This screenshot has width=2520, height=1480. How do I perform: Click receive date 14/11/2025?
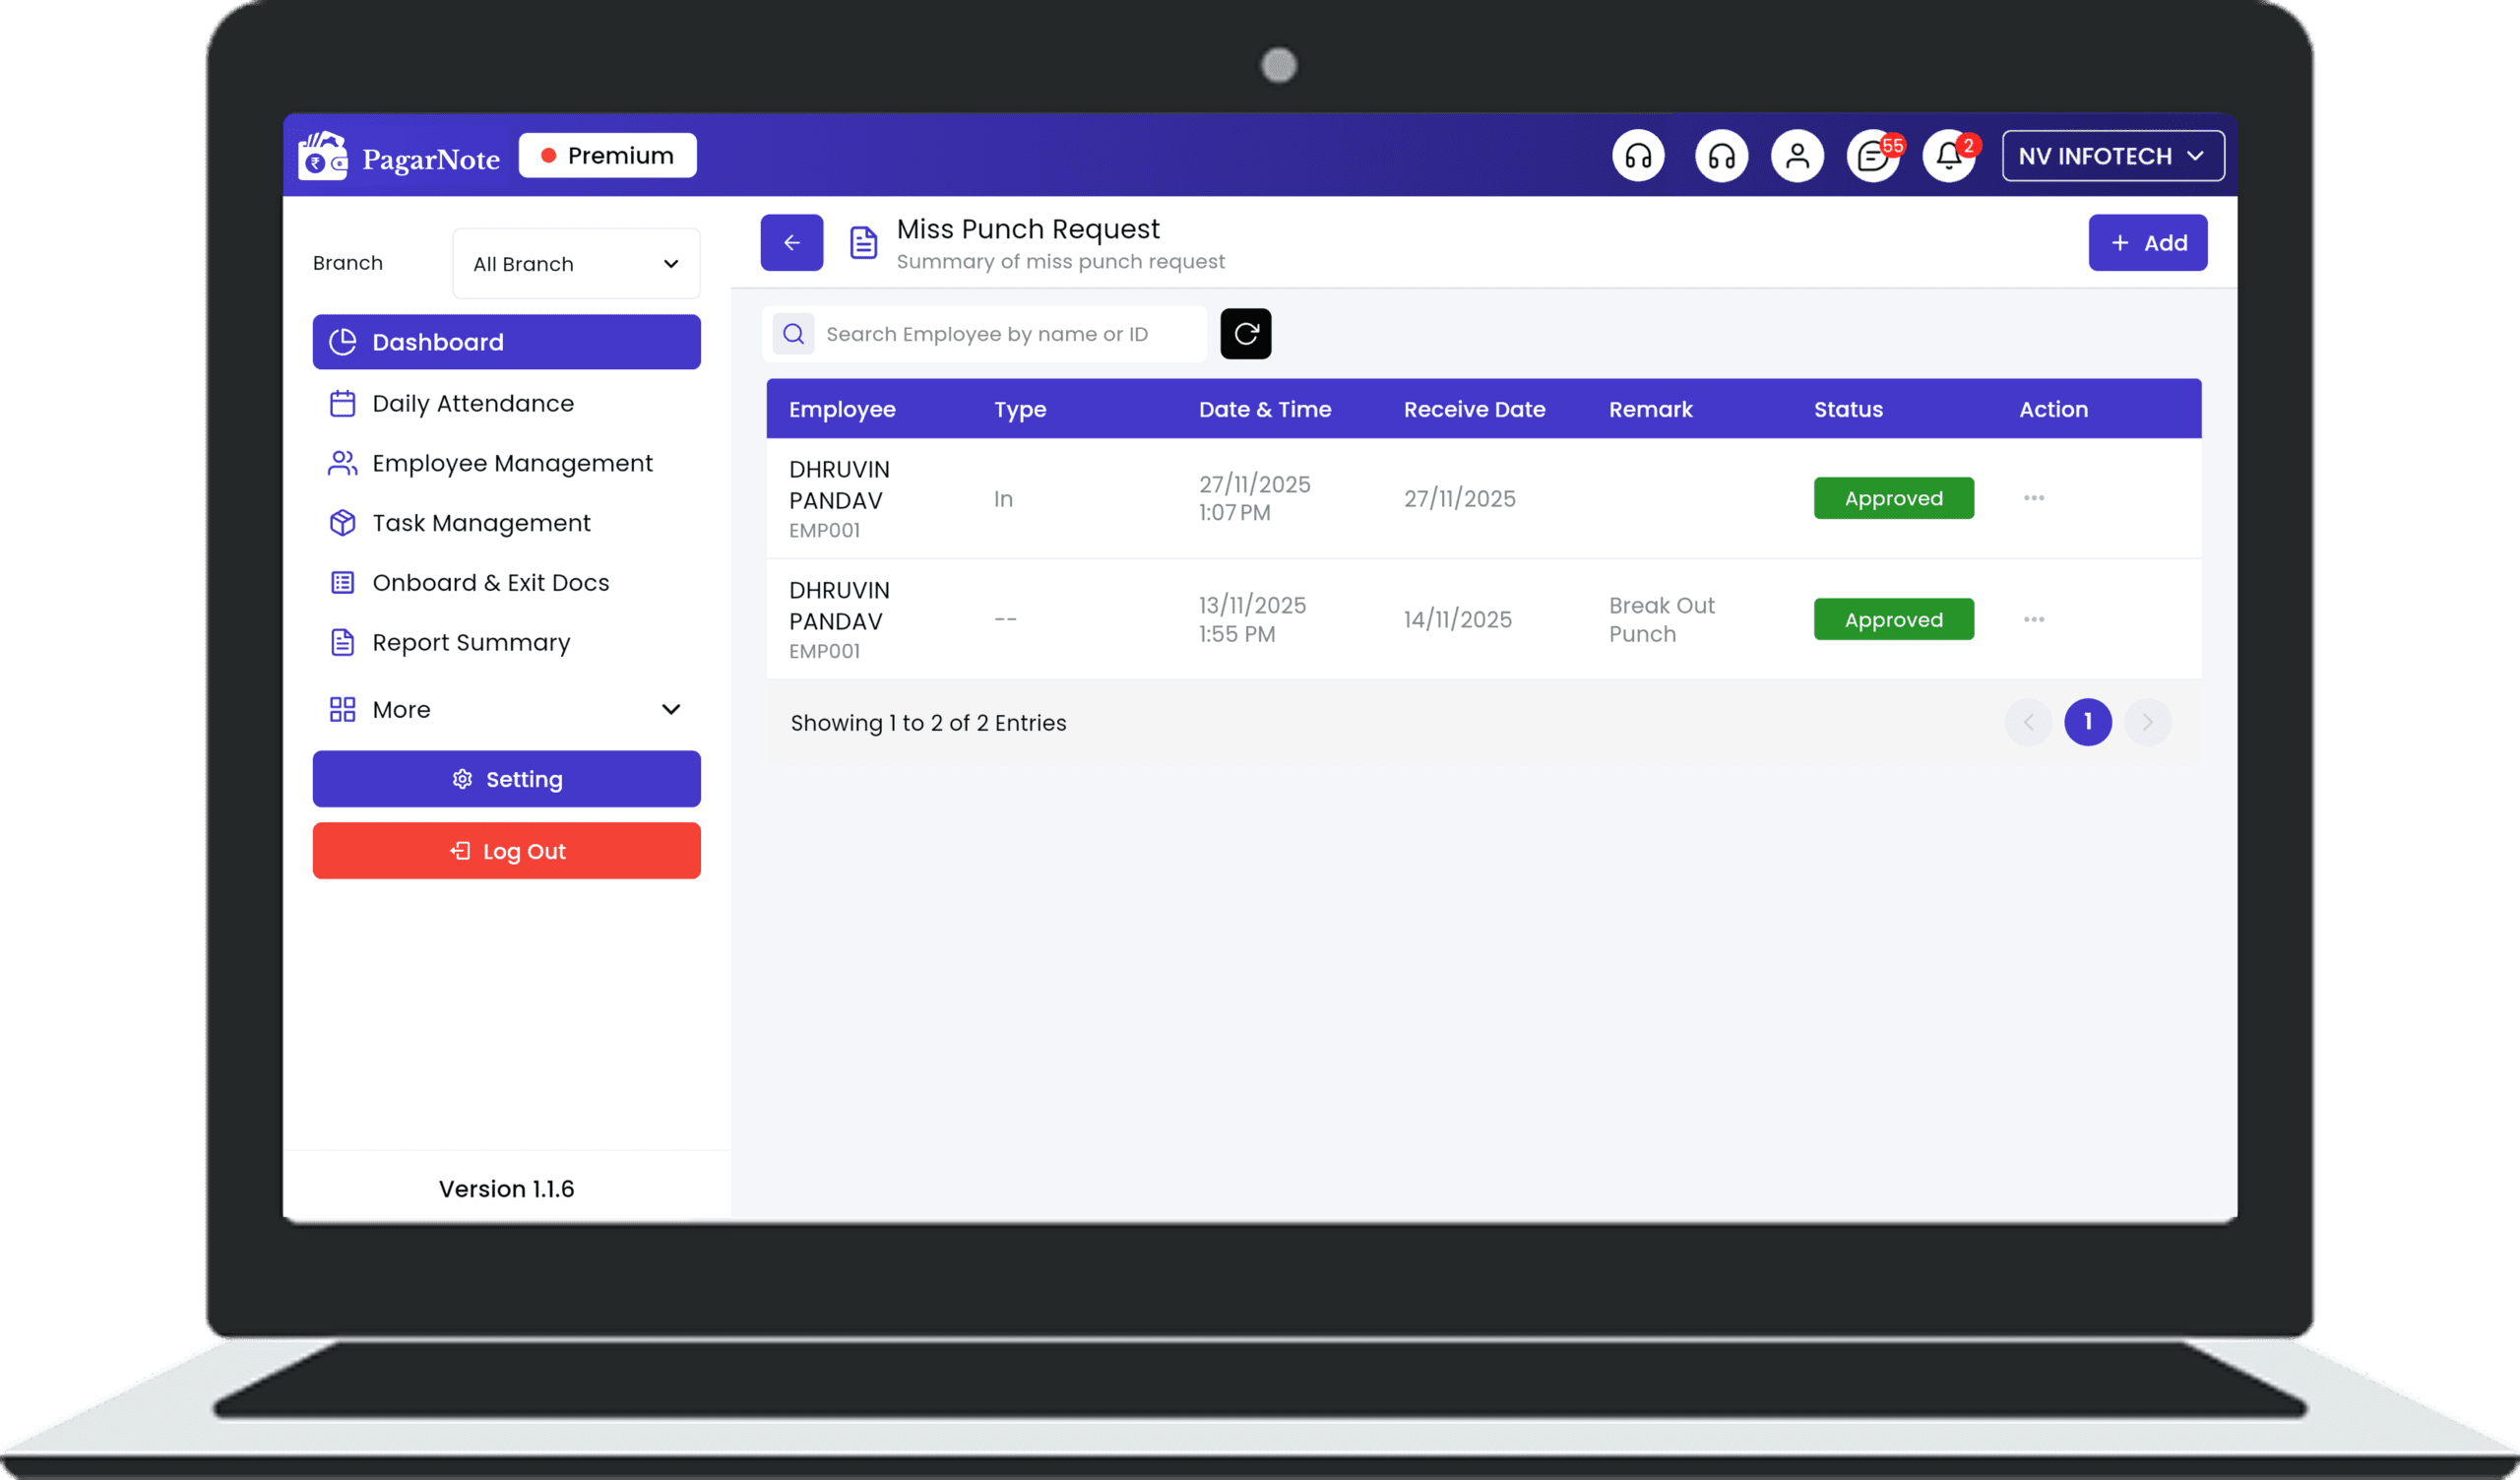(x=1457, y=619)
